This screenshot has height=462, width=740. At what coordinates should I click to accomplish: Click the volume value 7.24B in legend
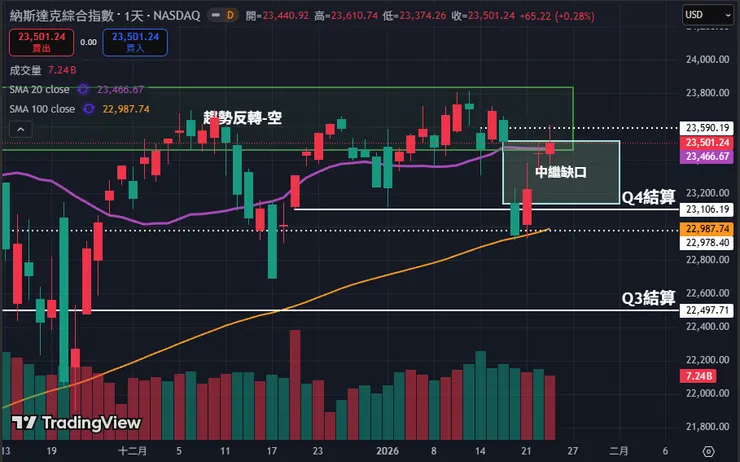(x=62, y=70)
